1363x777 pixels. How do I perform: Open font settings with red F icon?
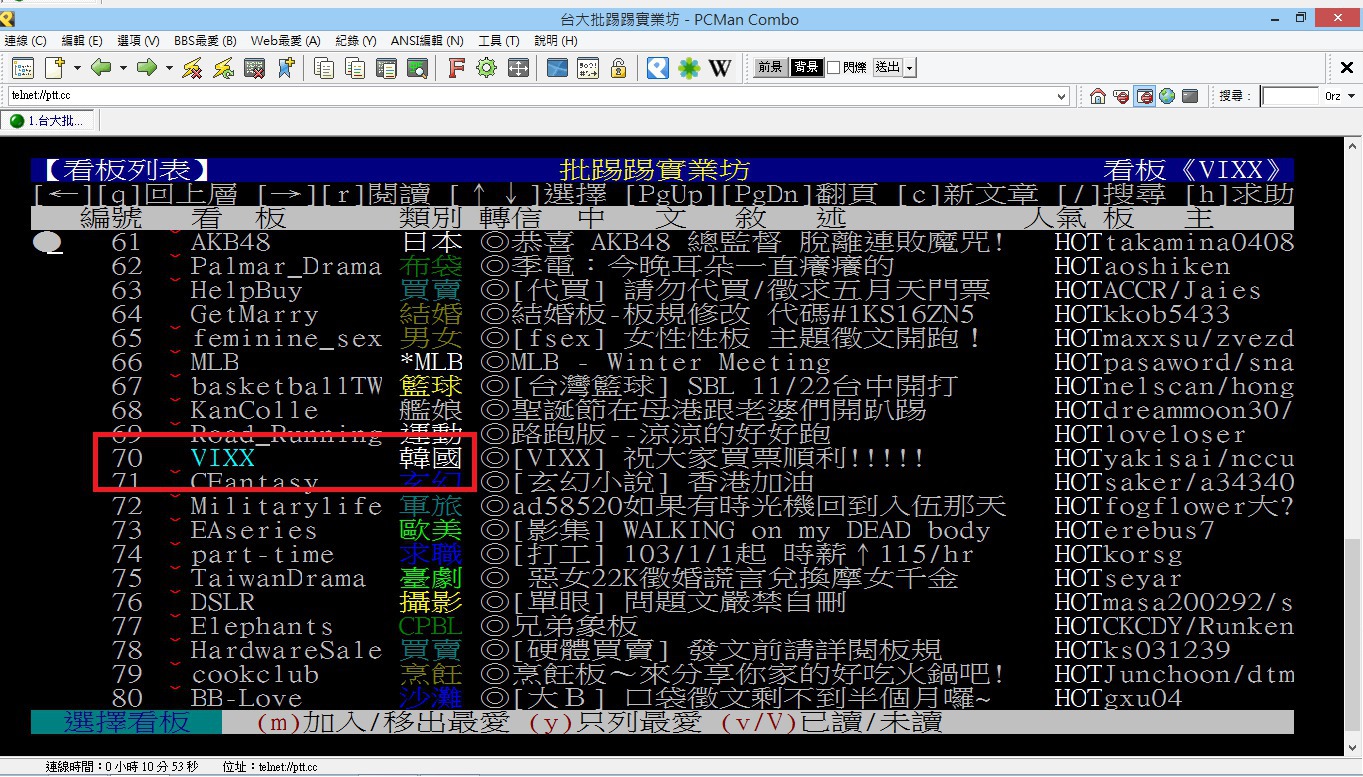click(456, 68)
